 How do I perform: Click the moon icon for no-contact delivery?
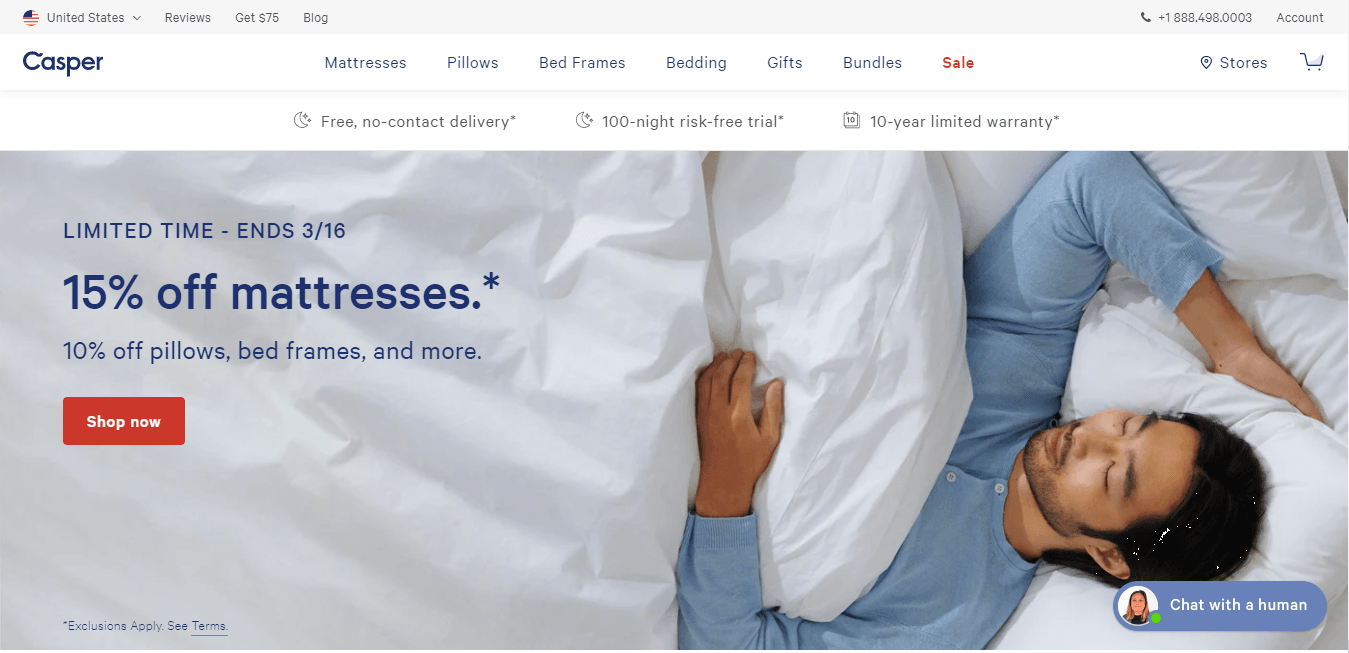click(302, 121)
